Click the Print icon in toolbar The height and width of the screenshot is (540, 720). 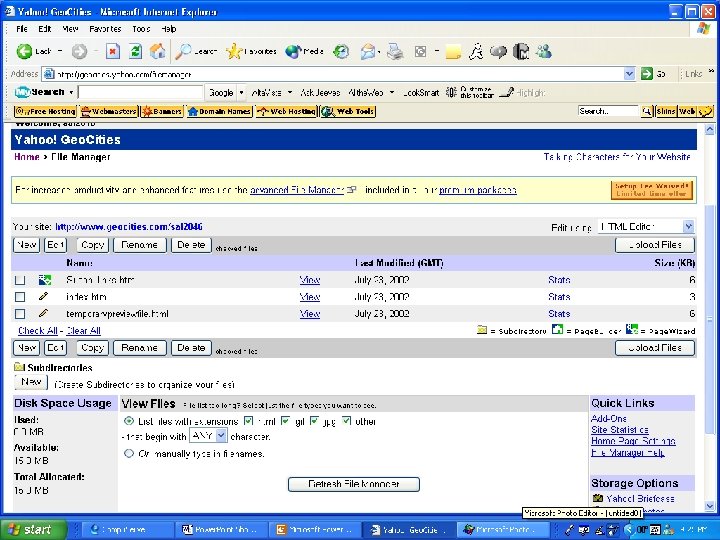[395, 51]
